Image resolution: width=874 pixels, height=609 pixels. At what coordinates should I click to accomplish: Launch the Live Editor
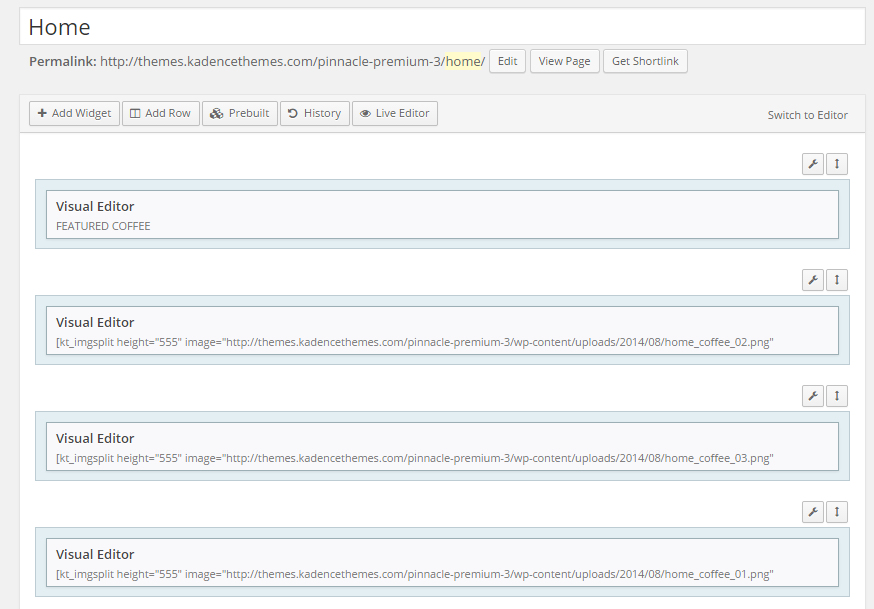(x=394, y=113)
